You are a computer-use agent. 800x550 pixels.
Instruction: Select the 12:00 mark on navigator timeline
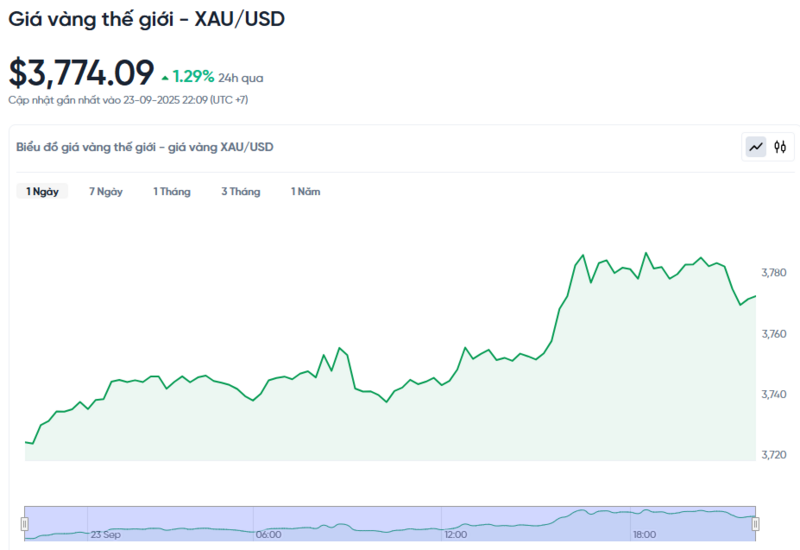[x=457, y=535]
